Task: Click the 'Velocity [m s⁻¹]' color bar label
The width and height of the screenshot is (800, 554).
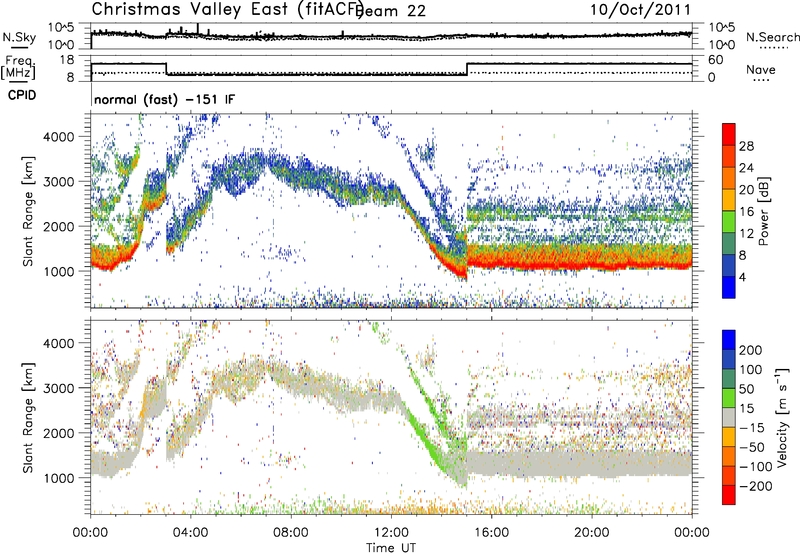Action: click(x=782, y=417)
